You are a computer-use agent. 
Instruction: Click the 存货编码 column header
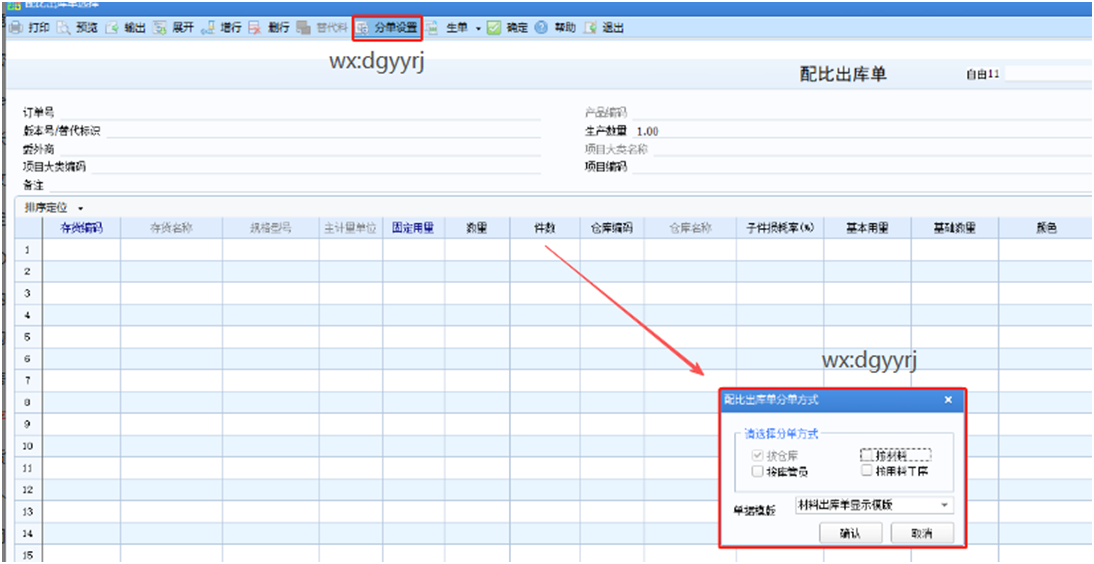click(82, 228)
